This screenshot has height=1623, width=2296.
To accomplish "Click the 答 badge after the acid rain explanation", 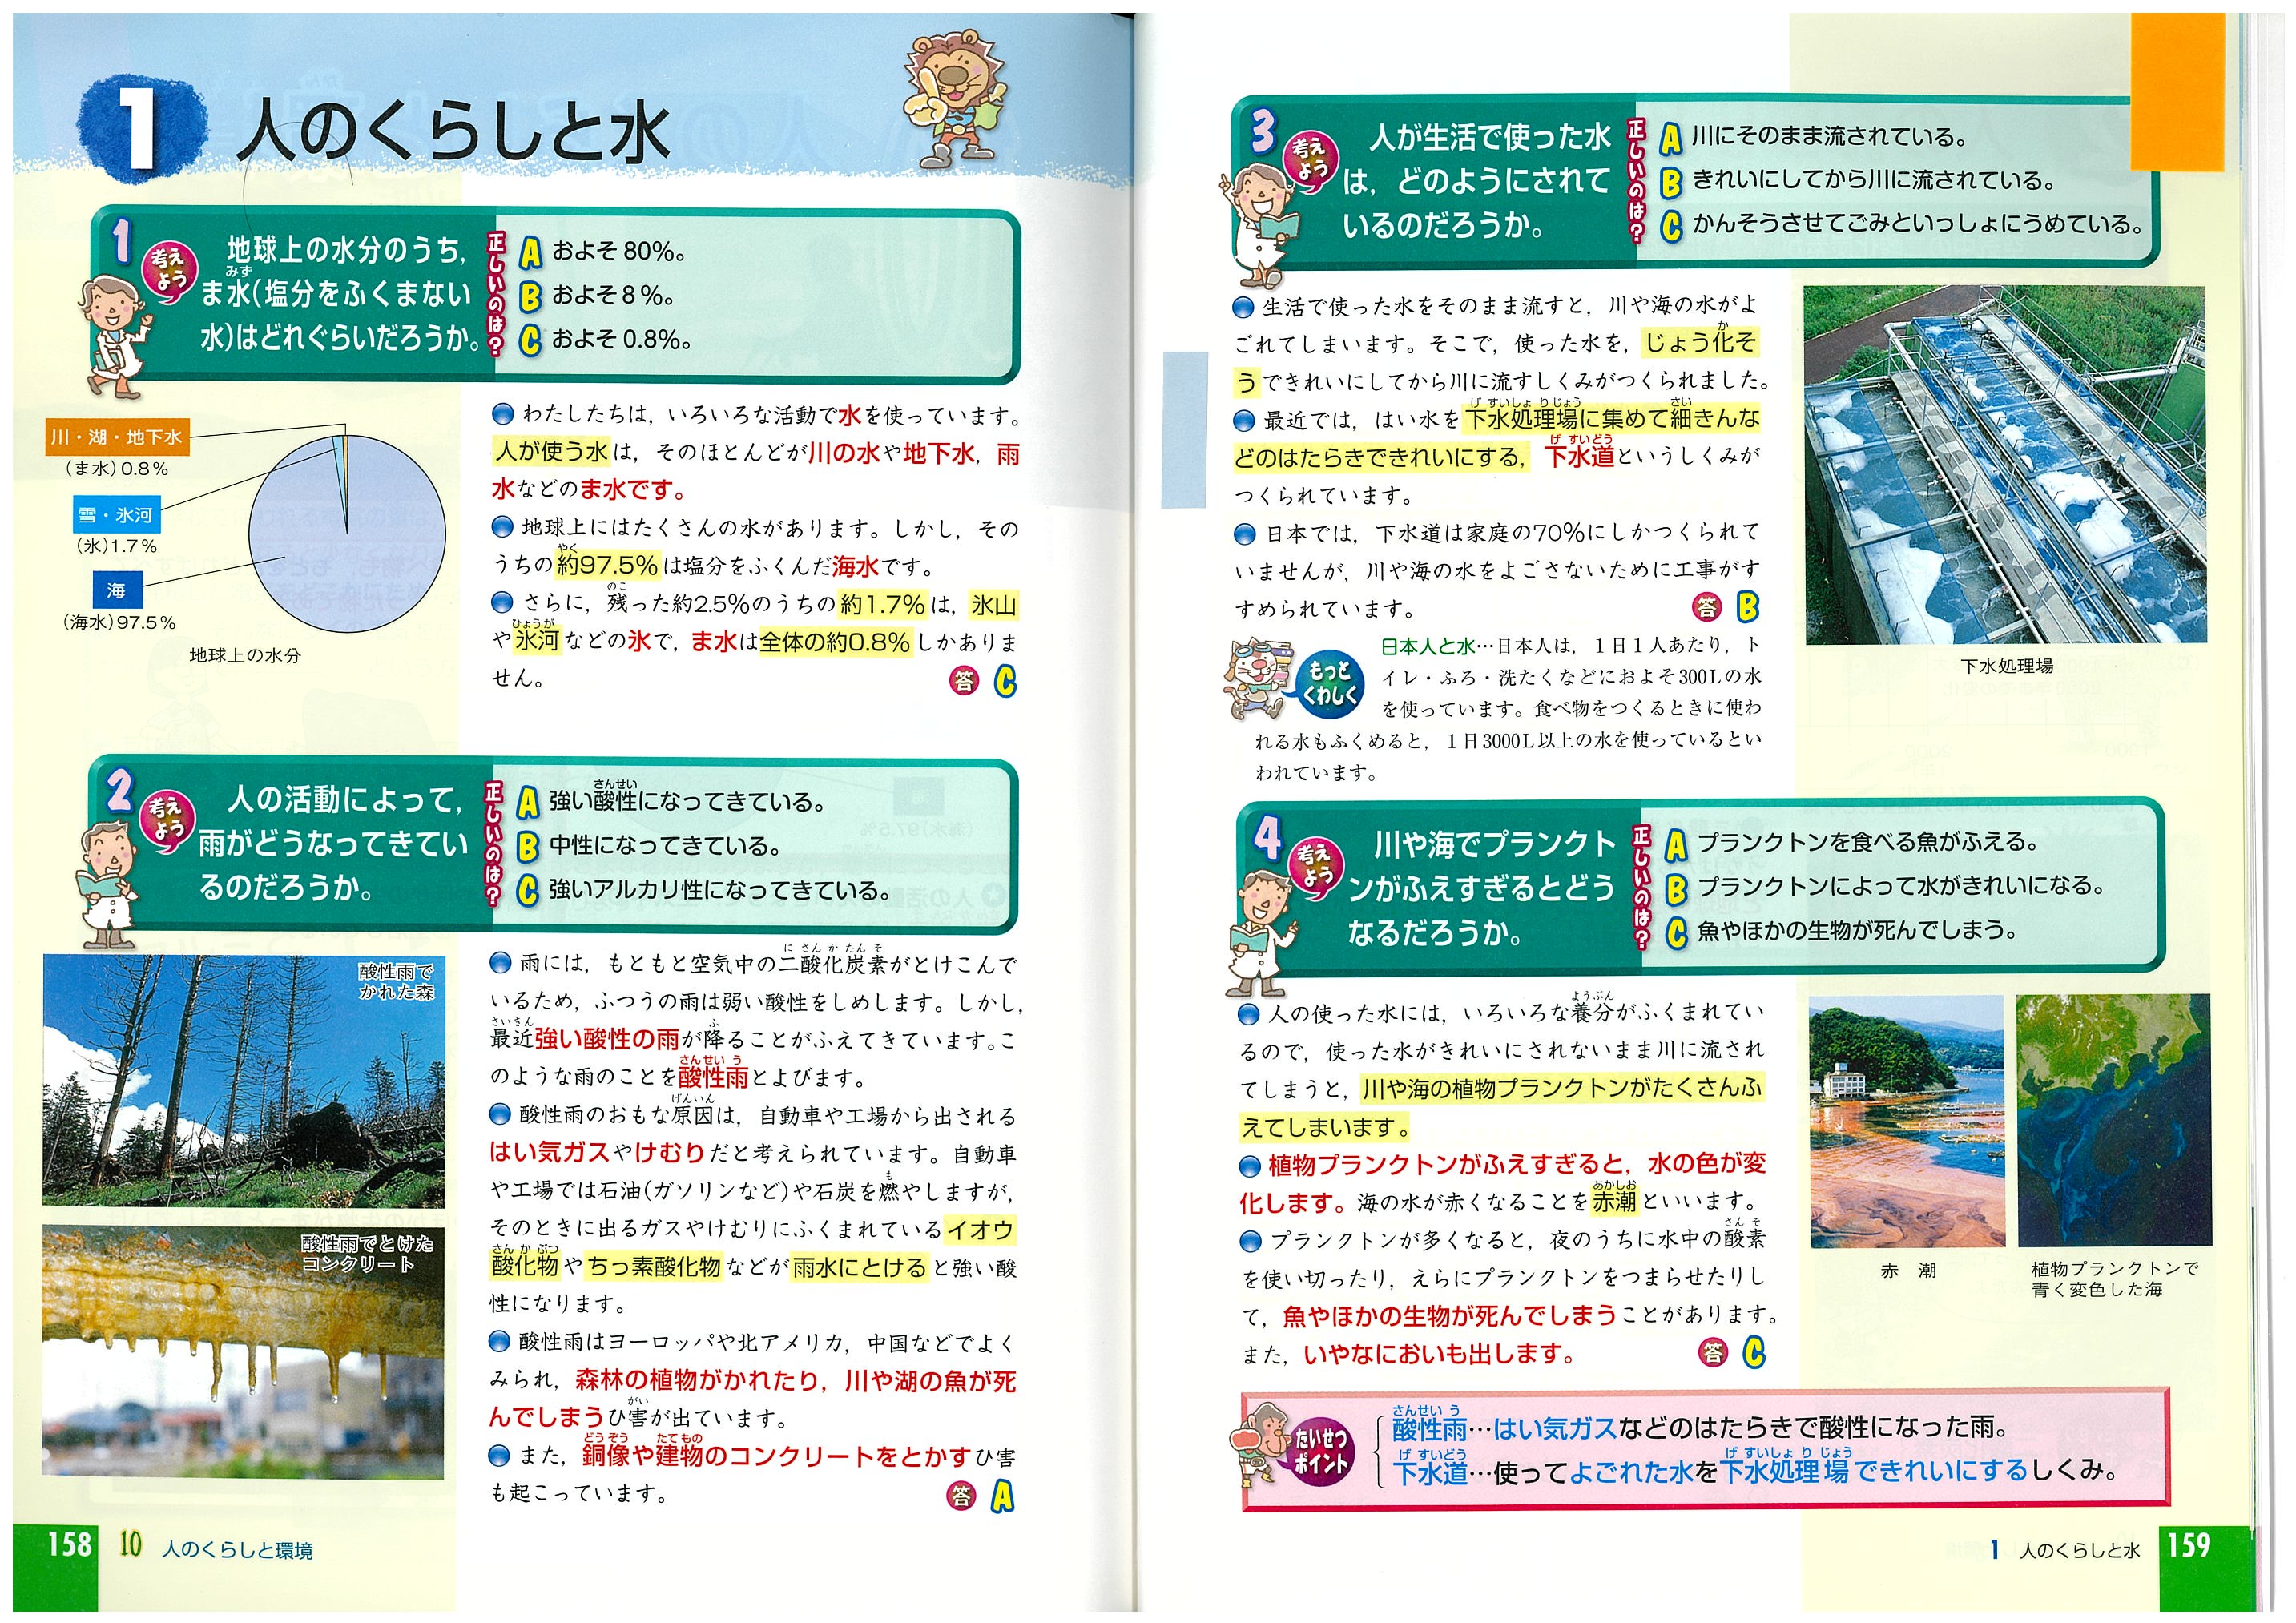I will pos(960,1495).
